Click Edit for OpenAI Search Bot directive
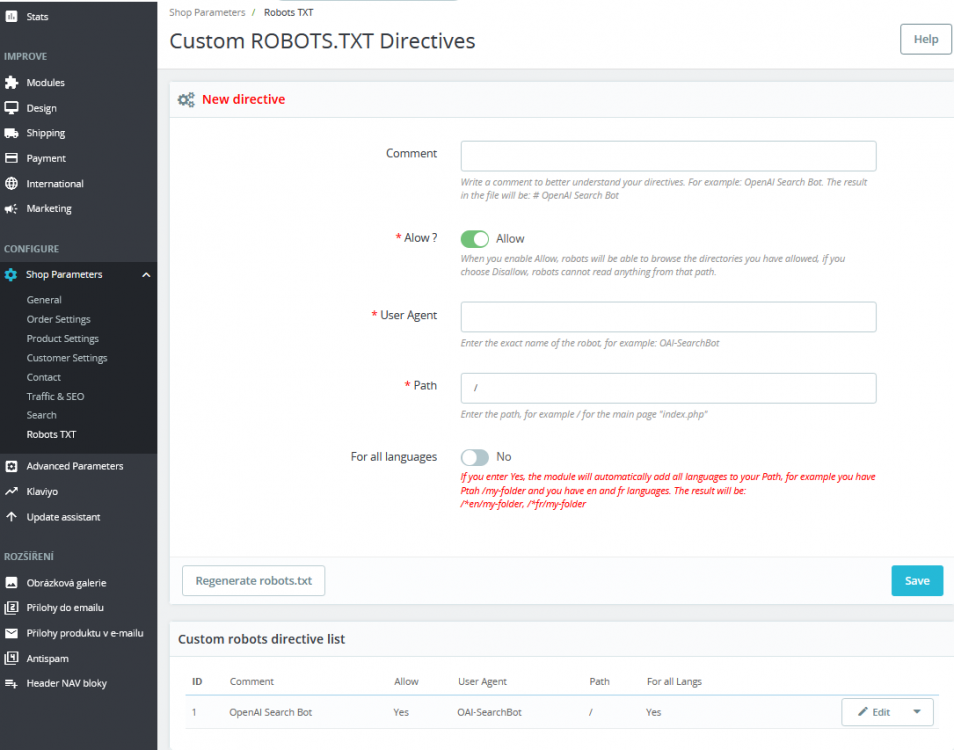The width and height of the screenshot is (954, 750). 872,712
